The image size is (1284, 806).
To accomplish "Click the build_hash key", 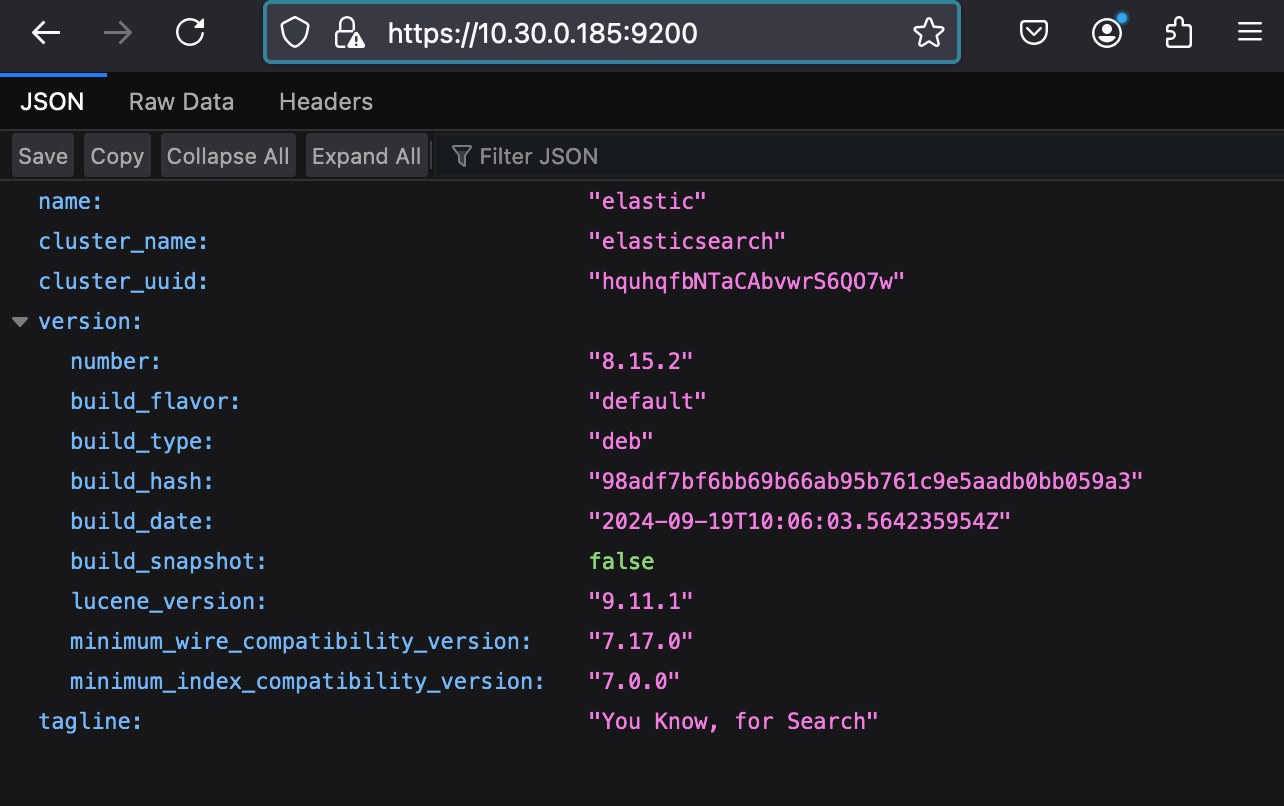I will [142, 482].
